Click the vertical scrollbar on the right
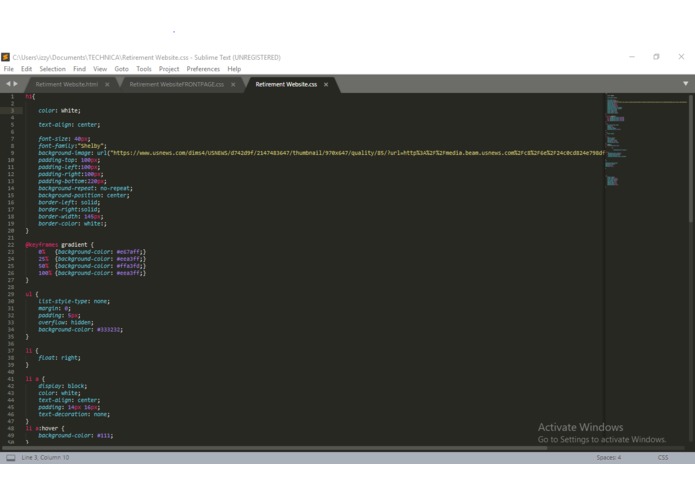This screenshot has height=494, width=695. point(691,157)
